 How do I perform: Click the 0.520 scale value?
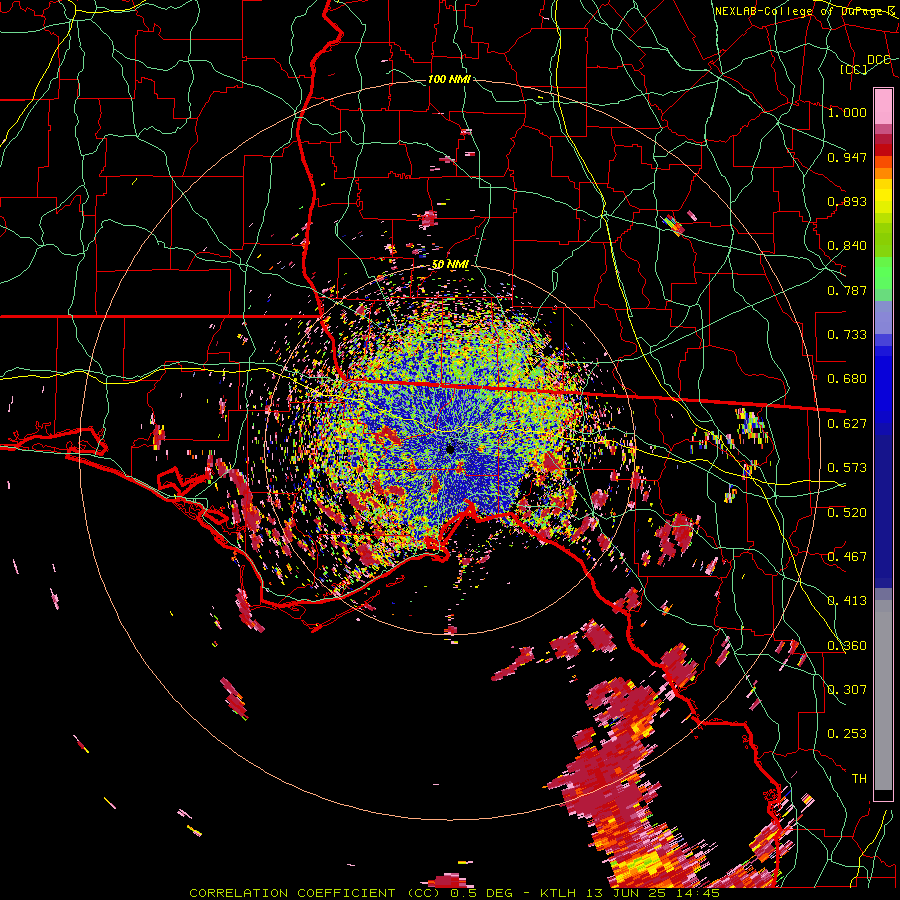coord(847,513)
